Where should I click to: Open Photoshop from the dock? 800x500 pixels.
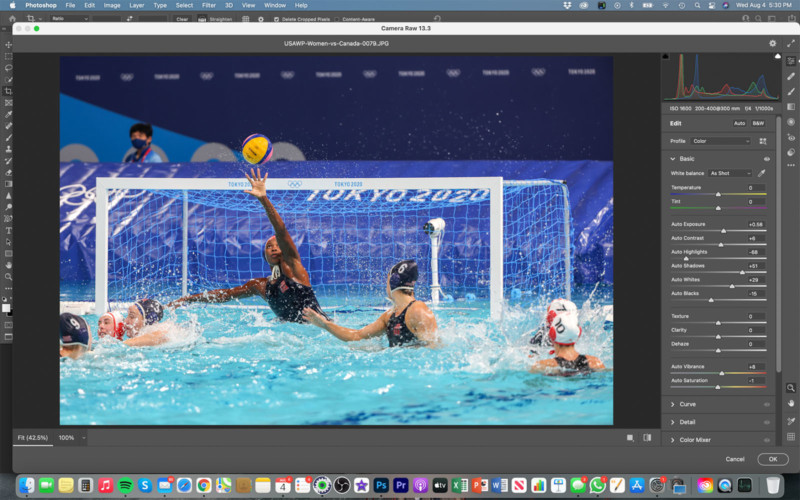click(381, 485)
